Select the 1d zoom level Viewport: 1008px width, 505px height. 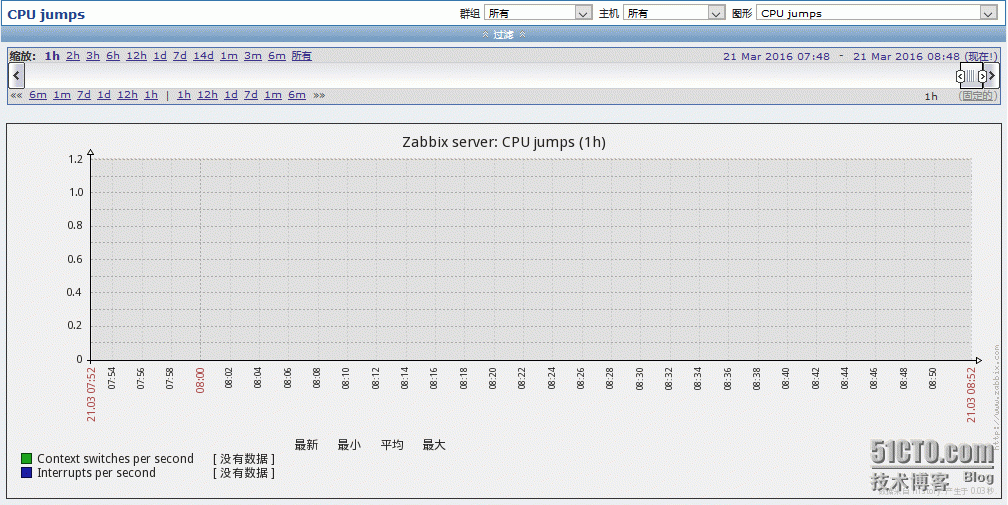160,56
